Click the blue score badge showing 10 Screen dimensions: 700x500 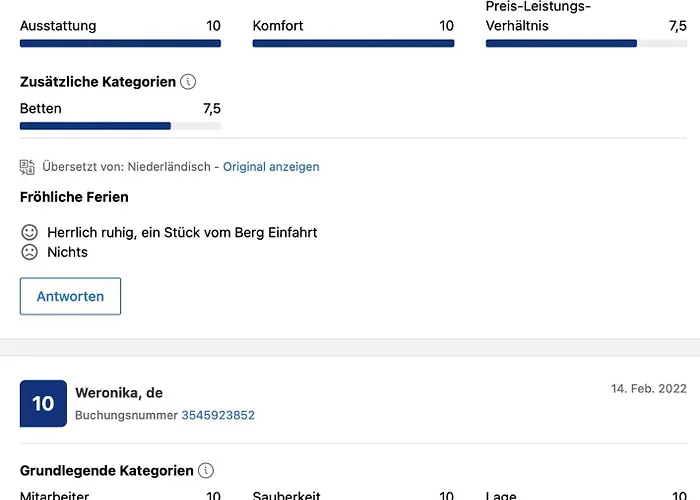point(43,403)
